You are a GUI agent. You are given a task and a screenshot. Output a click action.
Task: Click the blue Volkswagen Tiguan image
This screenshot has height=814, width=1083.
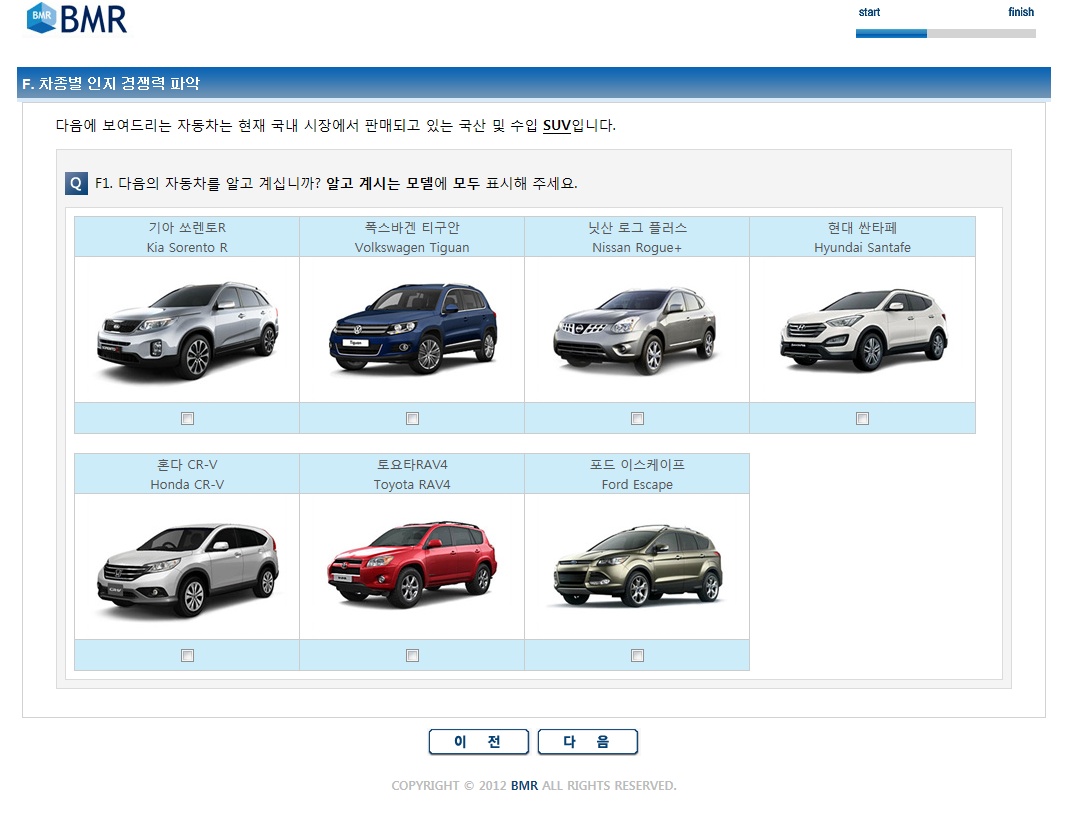point(412,330)
